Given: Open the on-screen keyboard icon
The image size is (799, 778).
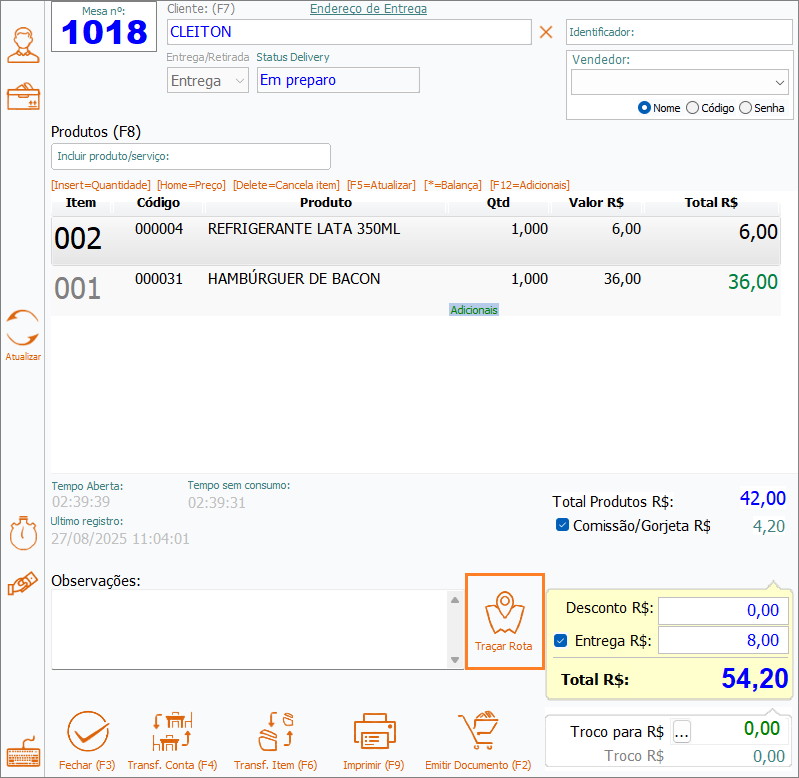Looking at the screenshot, I should (23, 755).
